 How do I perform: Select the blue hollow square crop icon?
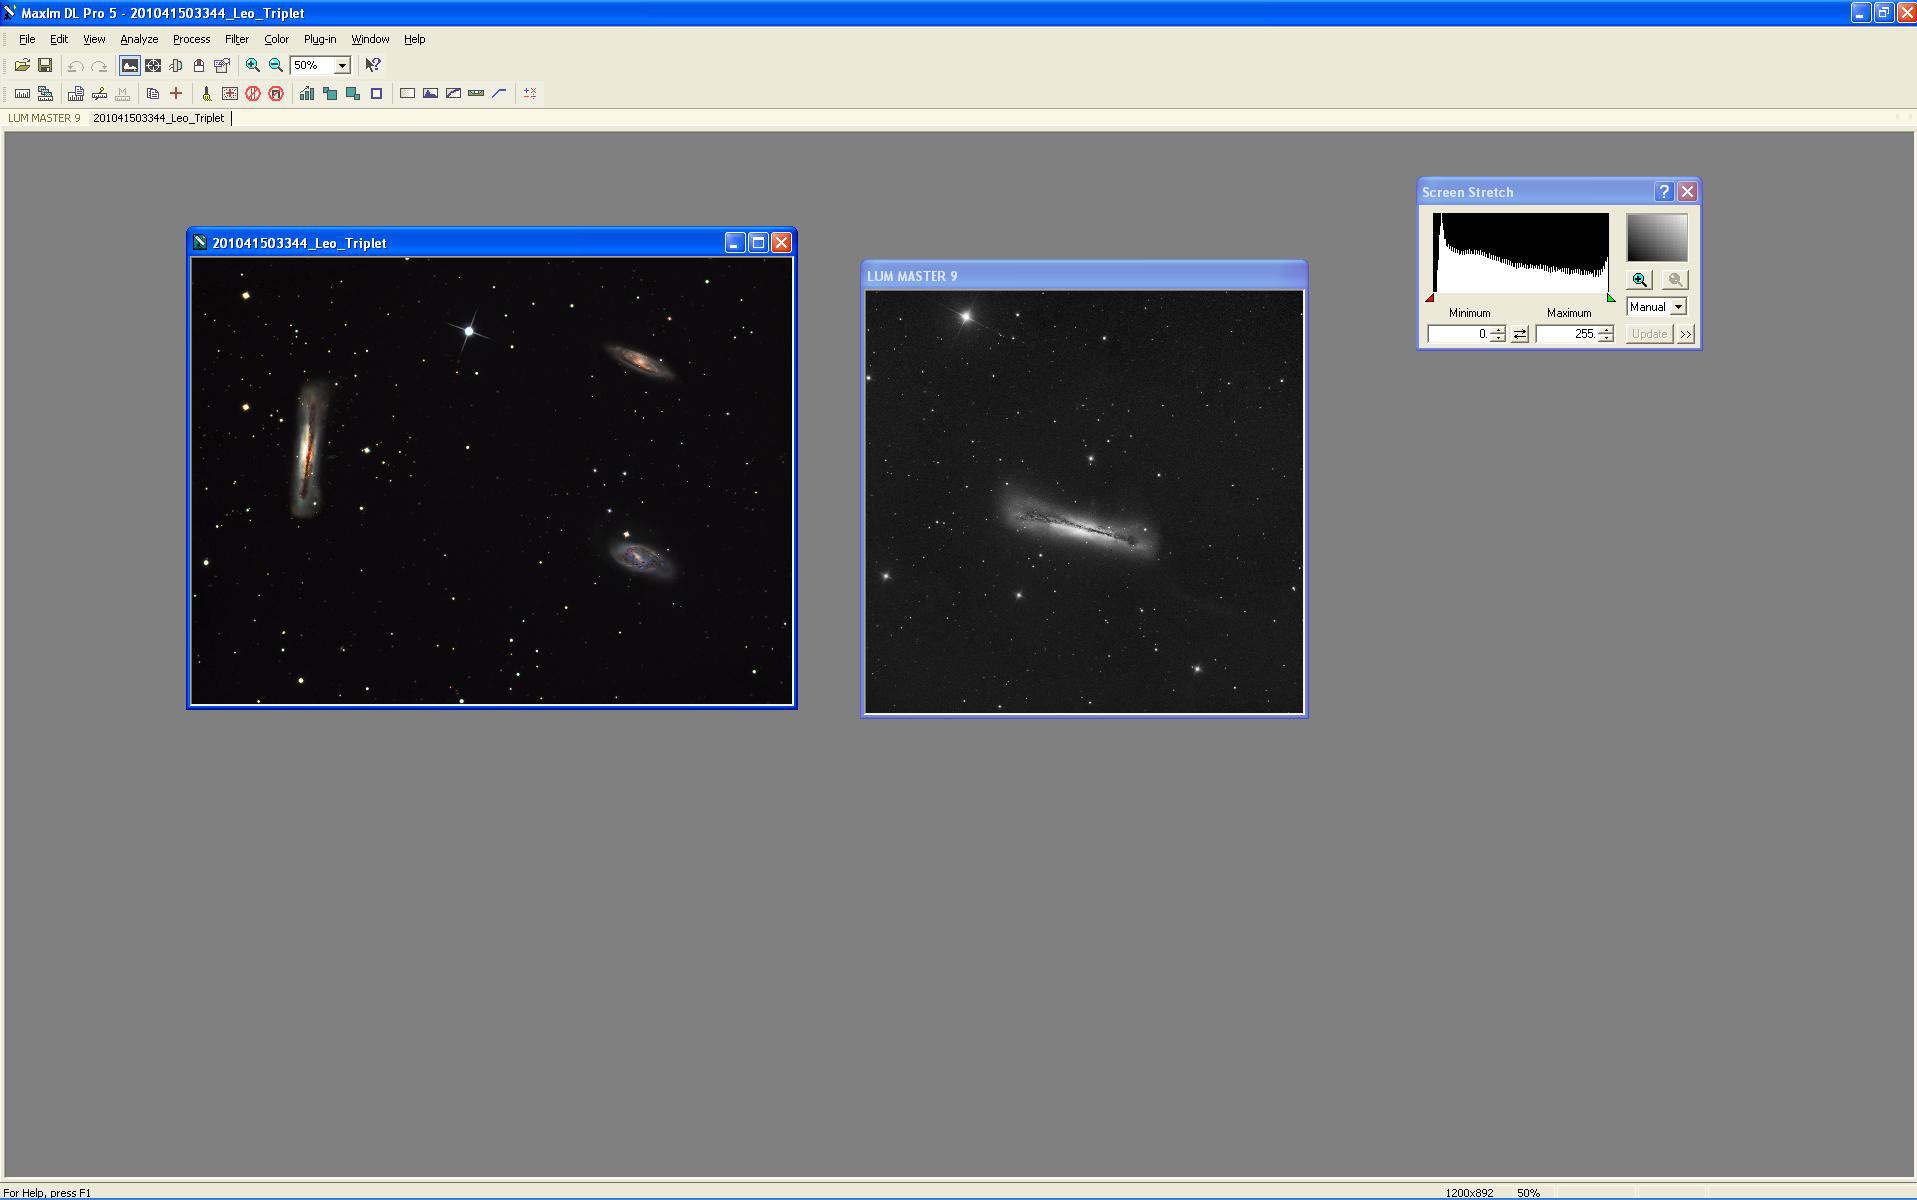point(377,93)
